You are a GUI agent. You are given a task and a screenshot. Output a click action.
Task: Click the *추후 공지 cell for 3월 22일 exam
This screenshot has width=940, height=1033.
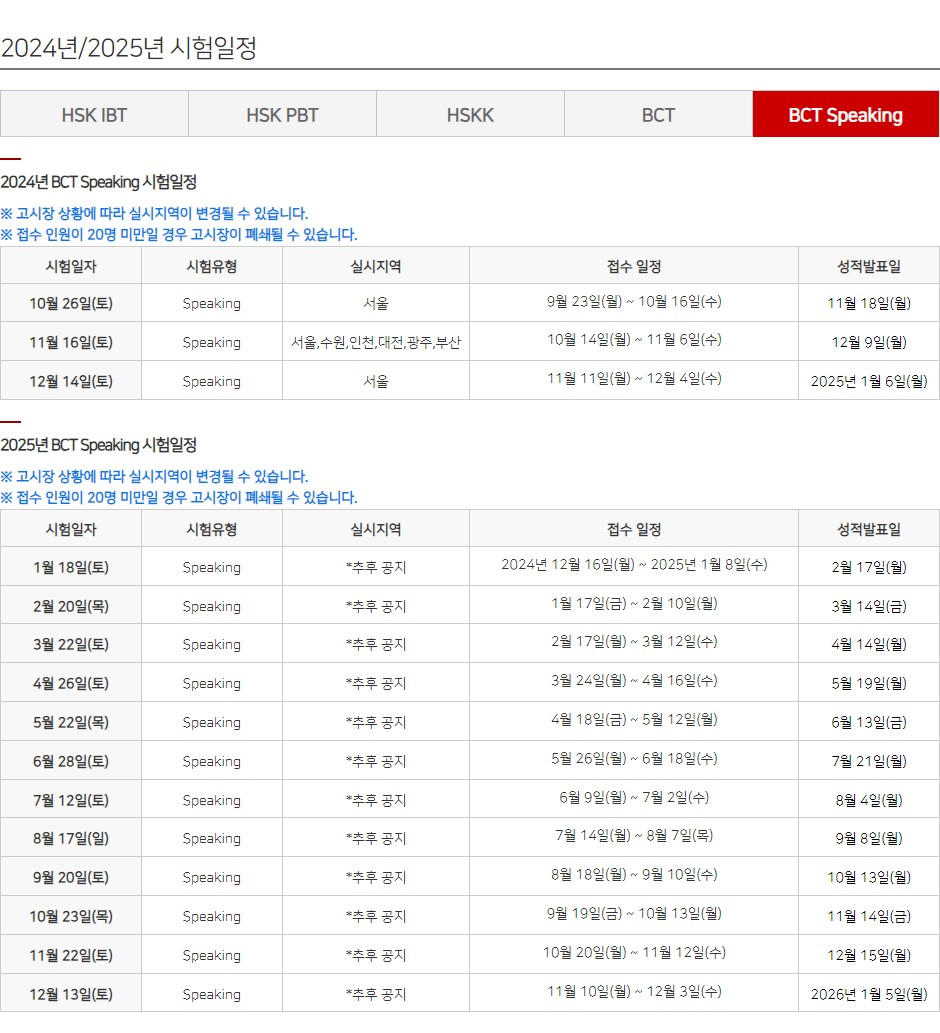[x=375, y=644]
